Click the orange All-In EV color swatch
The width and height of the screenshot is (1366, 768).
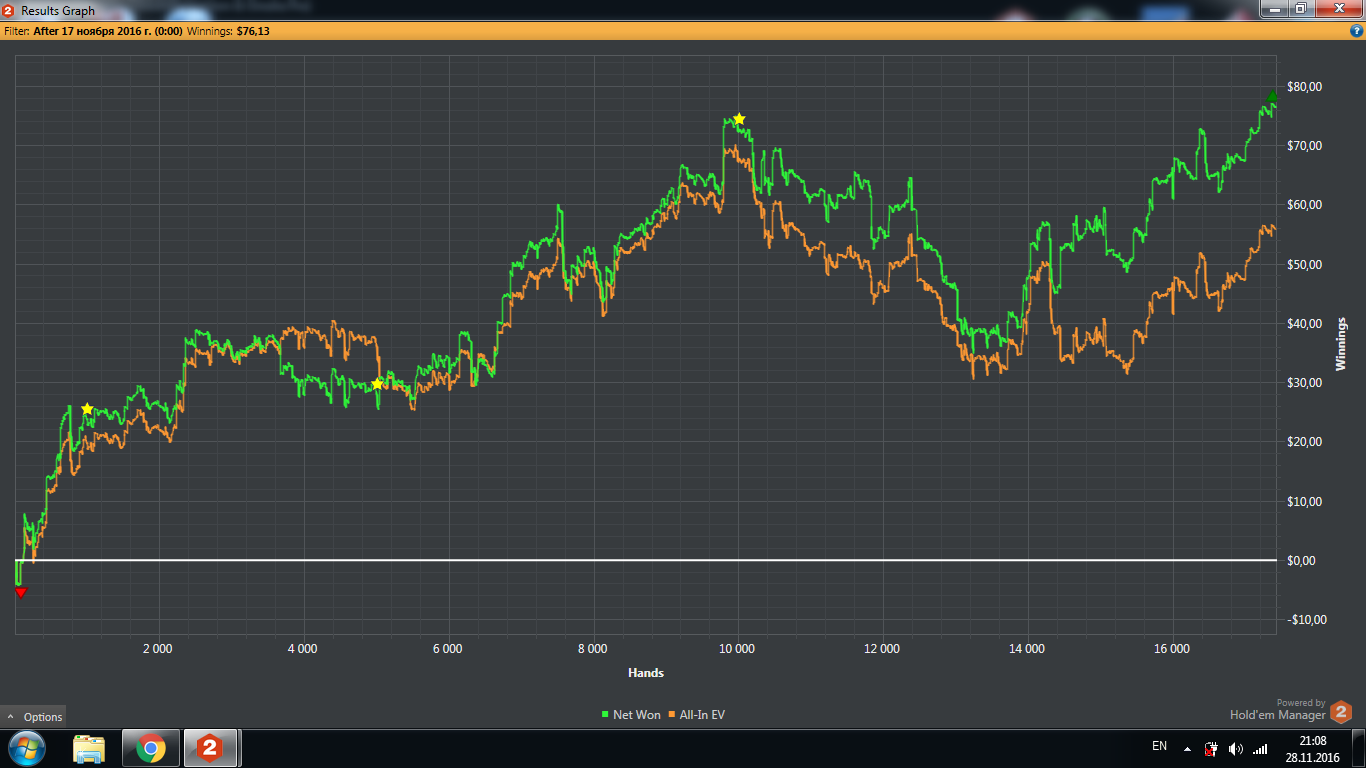671,715
